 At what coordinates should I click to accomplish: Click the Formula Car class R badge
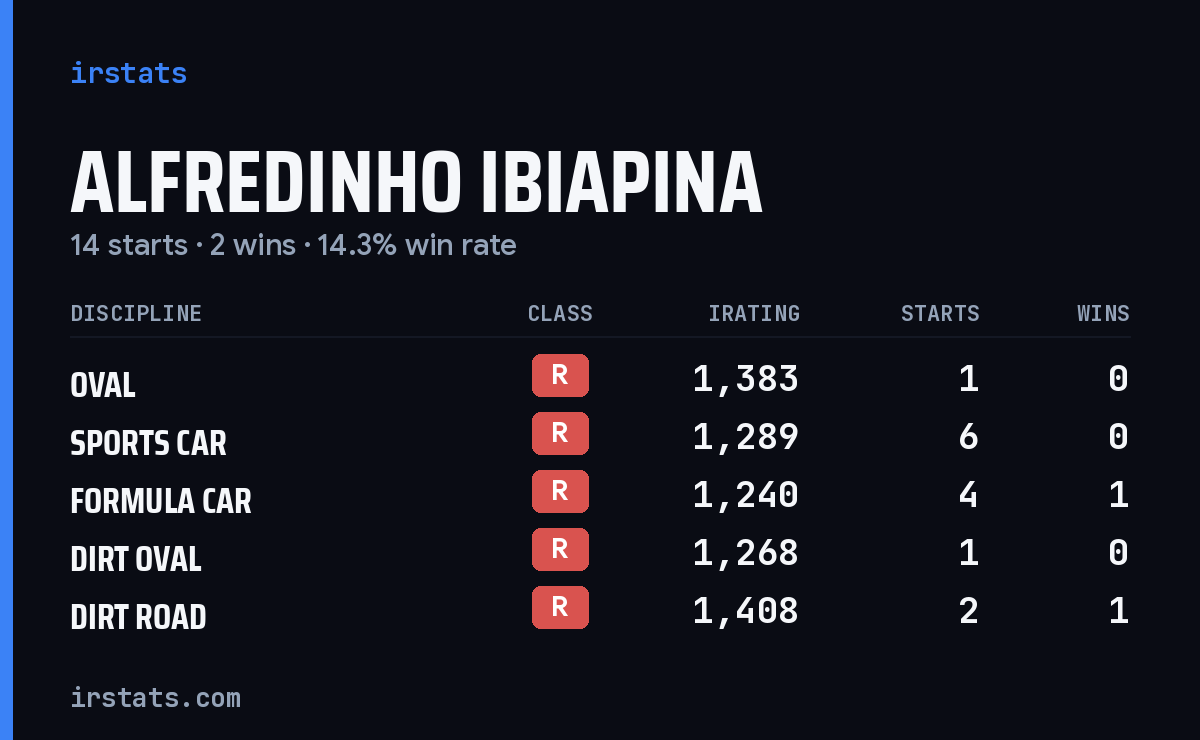pos(560,492)
